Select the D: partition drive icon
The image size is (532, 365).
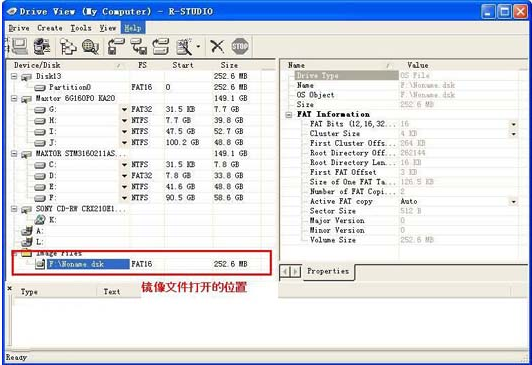(x=40, y=176)
